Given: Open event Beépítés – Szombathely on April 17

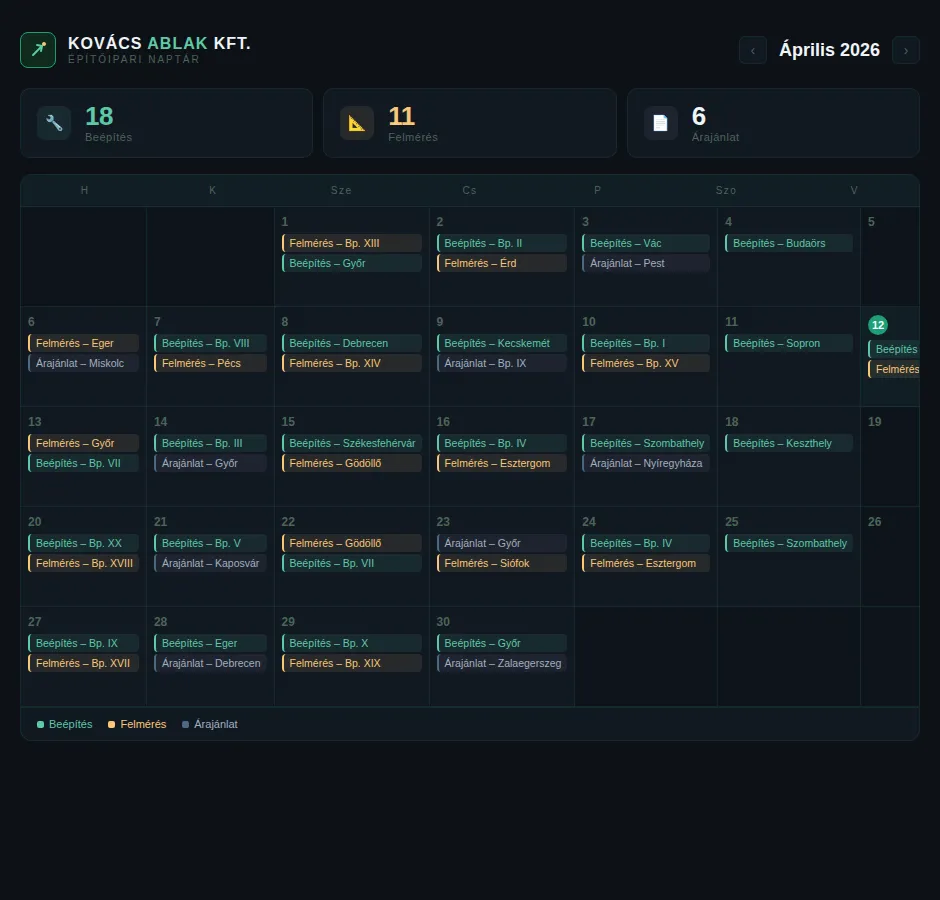Looking at the screenshot, I should 646,444.
